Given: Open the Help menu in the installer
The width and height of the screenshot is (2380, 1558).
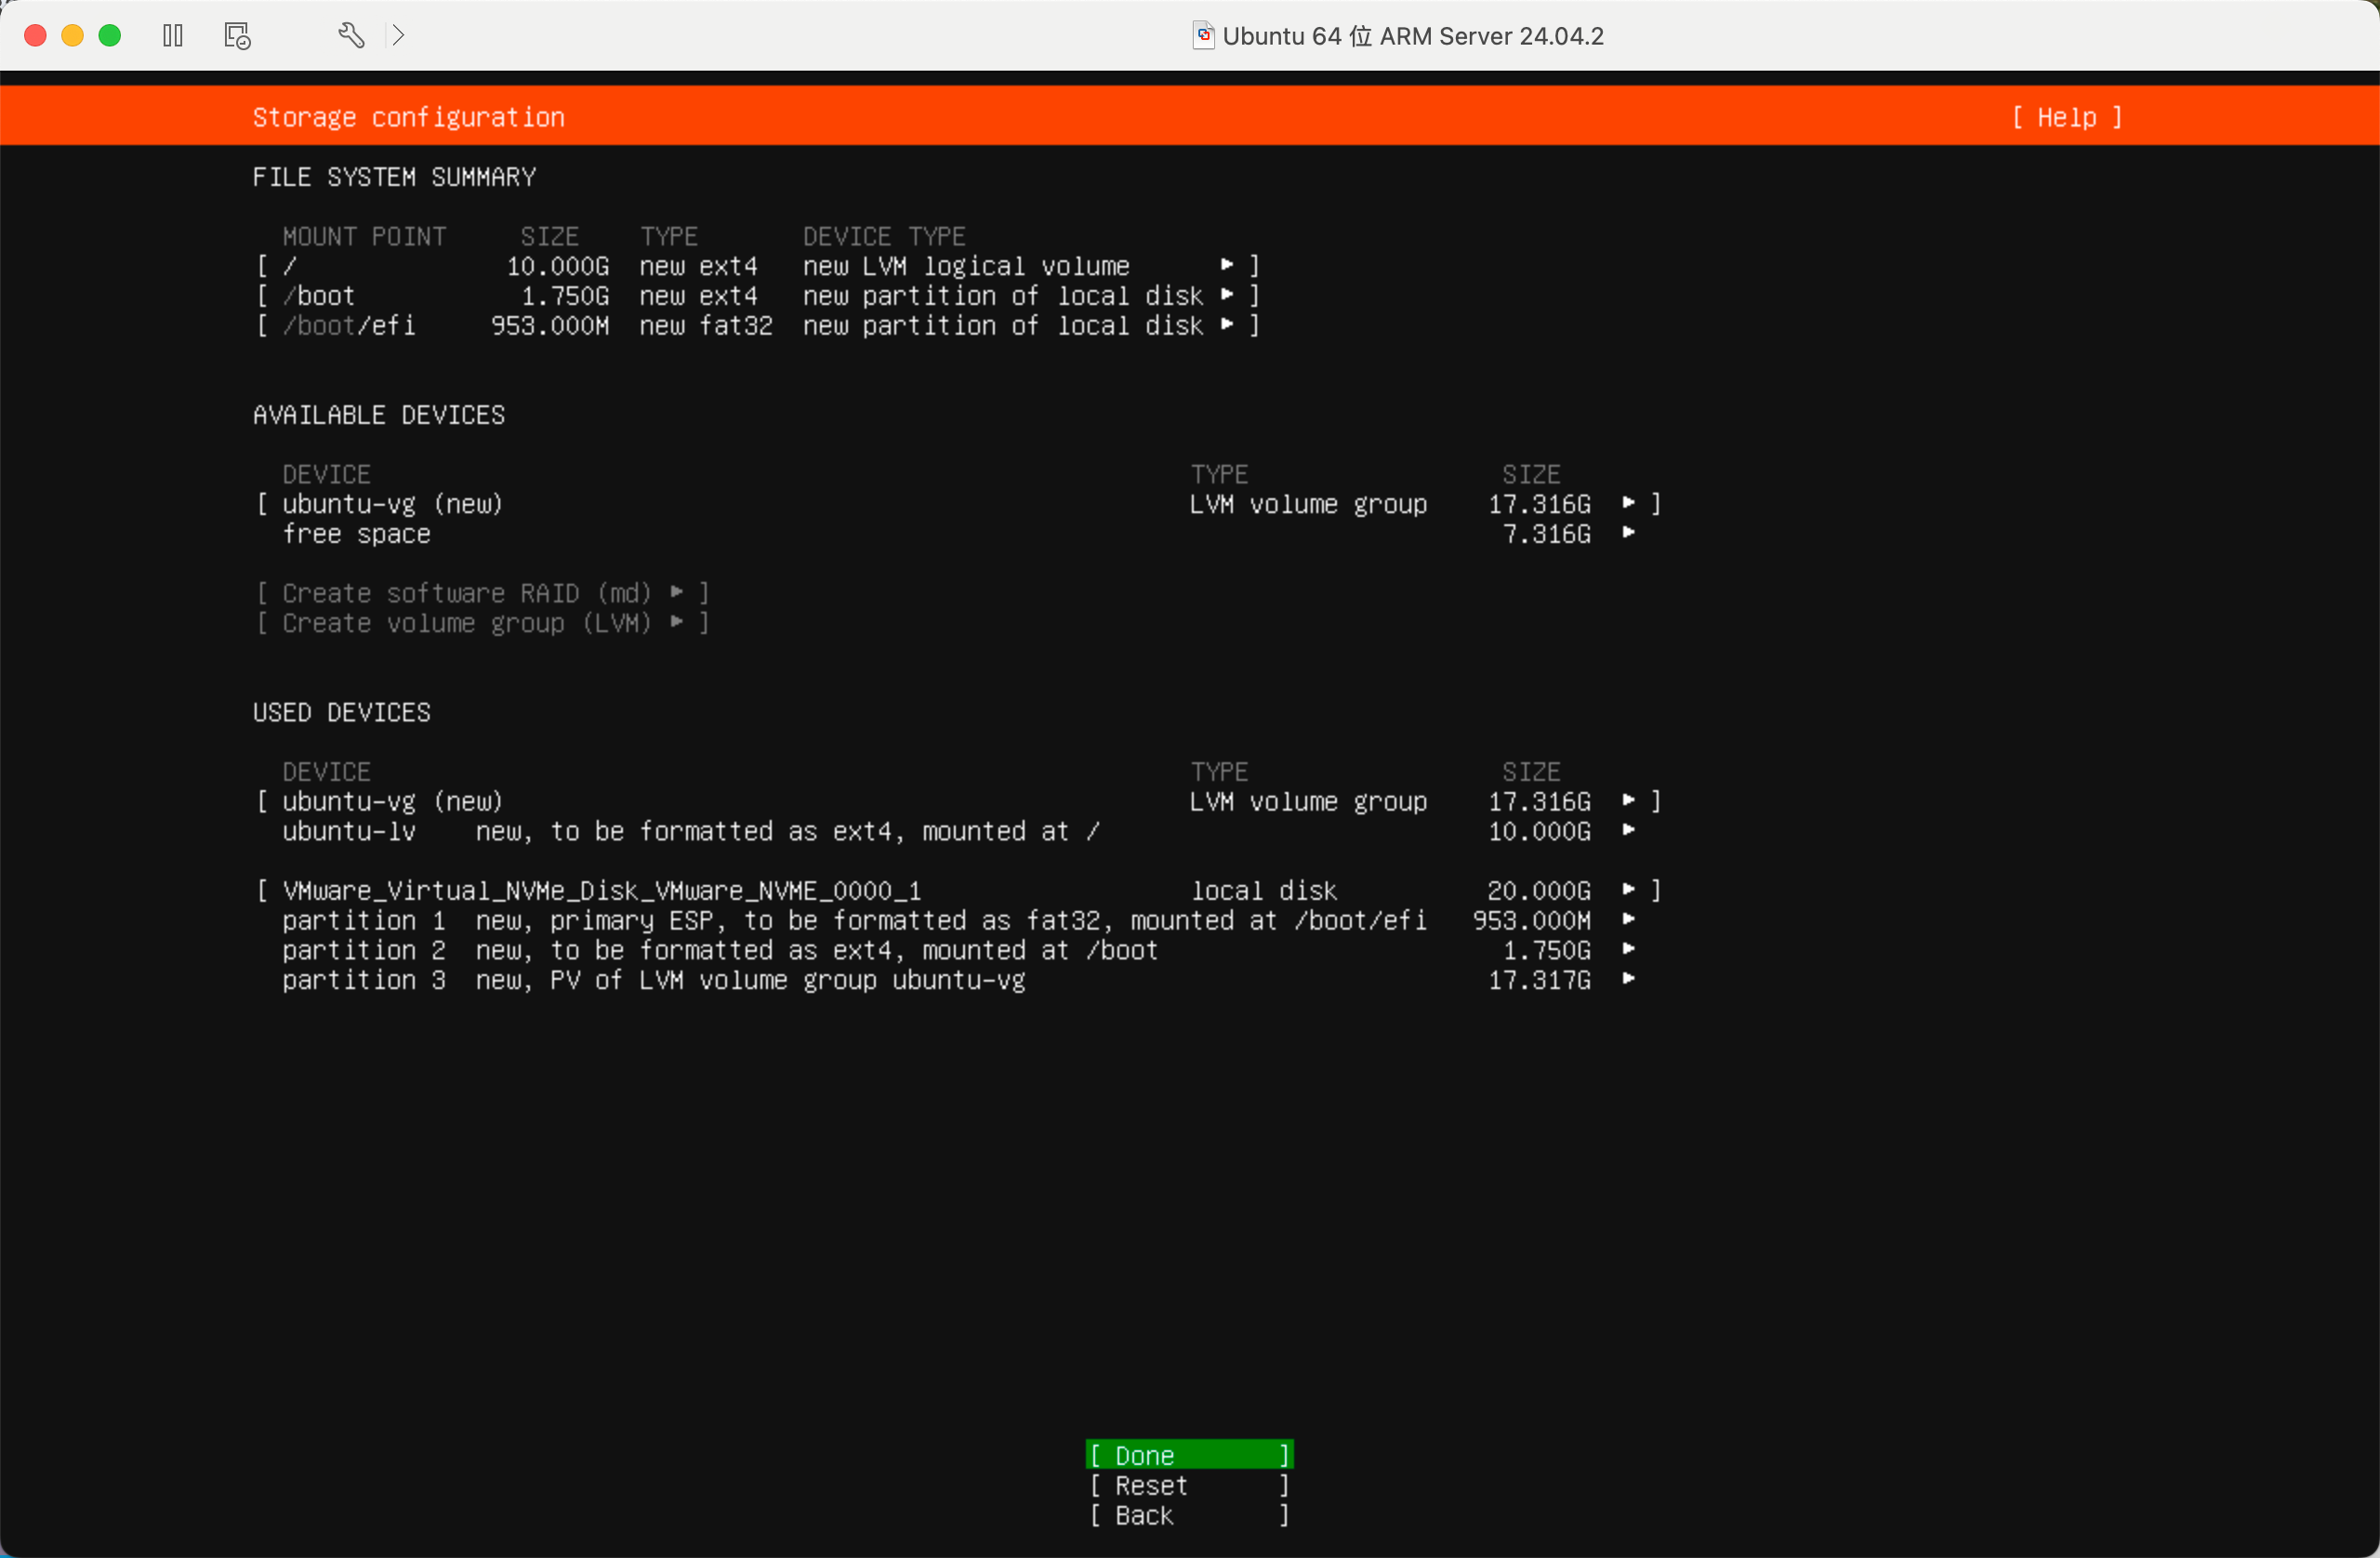Looking at the screenshot, I should click(x=2067, y=118).
